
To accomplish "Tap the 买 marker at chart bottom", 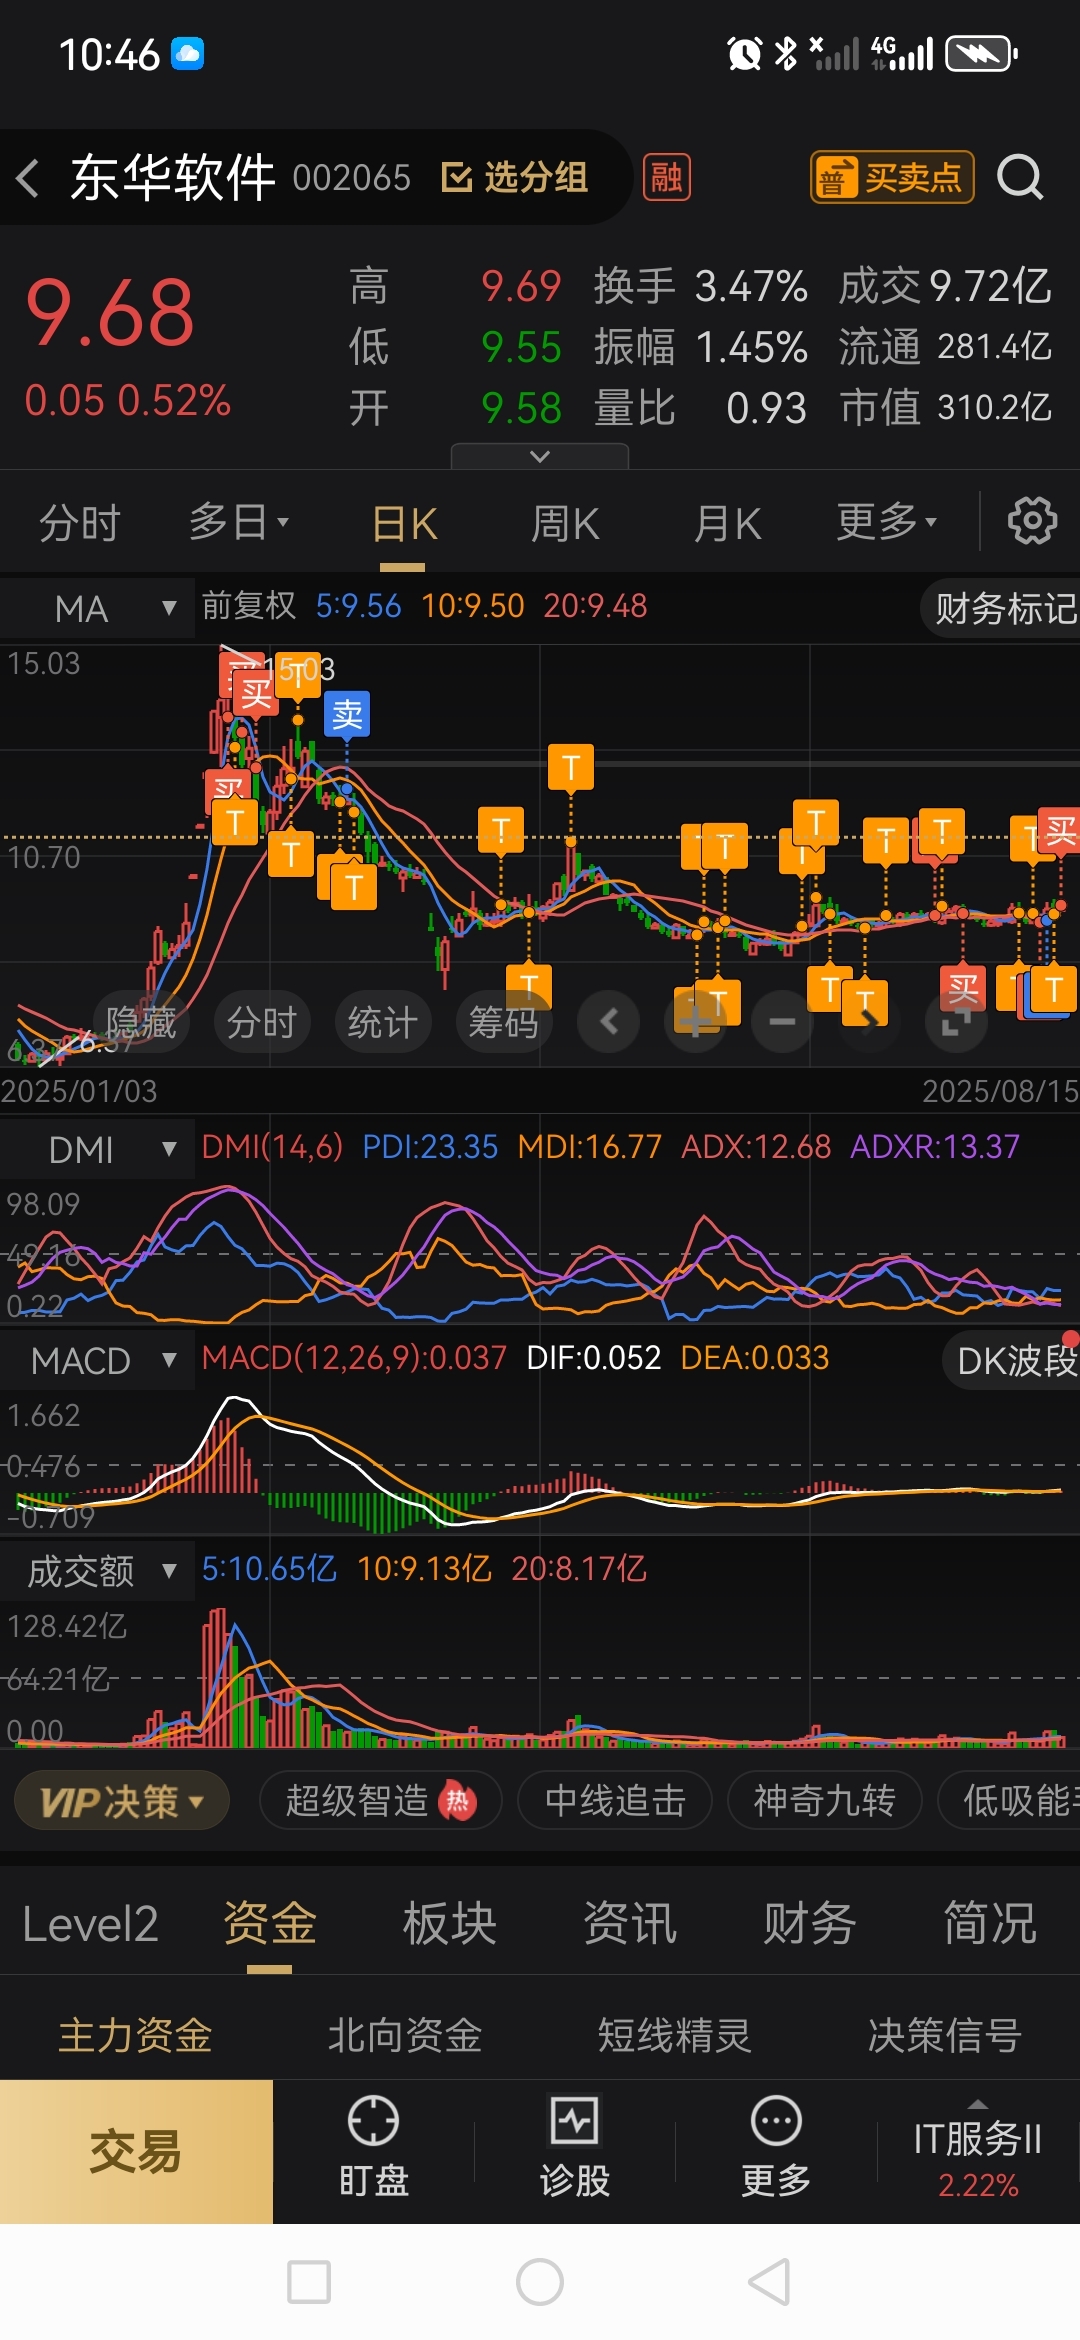I will coord(963,989).
